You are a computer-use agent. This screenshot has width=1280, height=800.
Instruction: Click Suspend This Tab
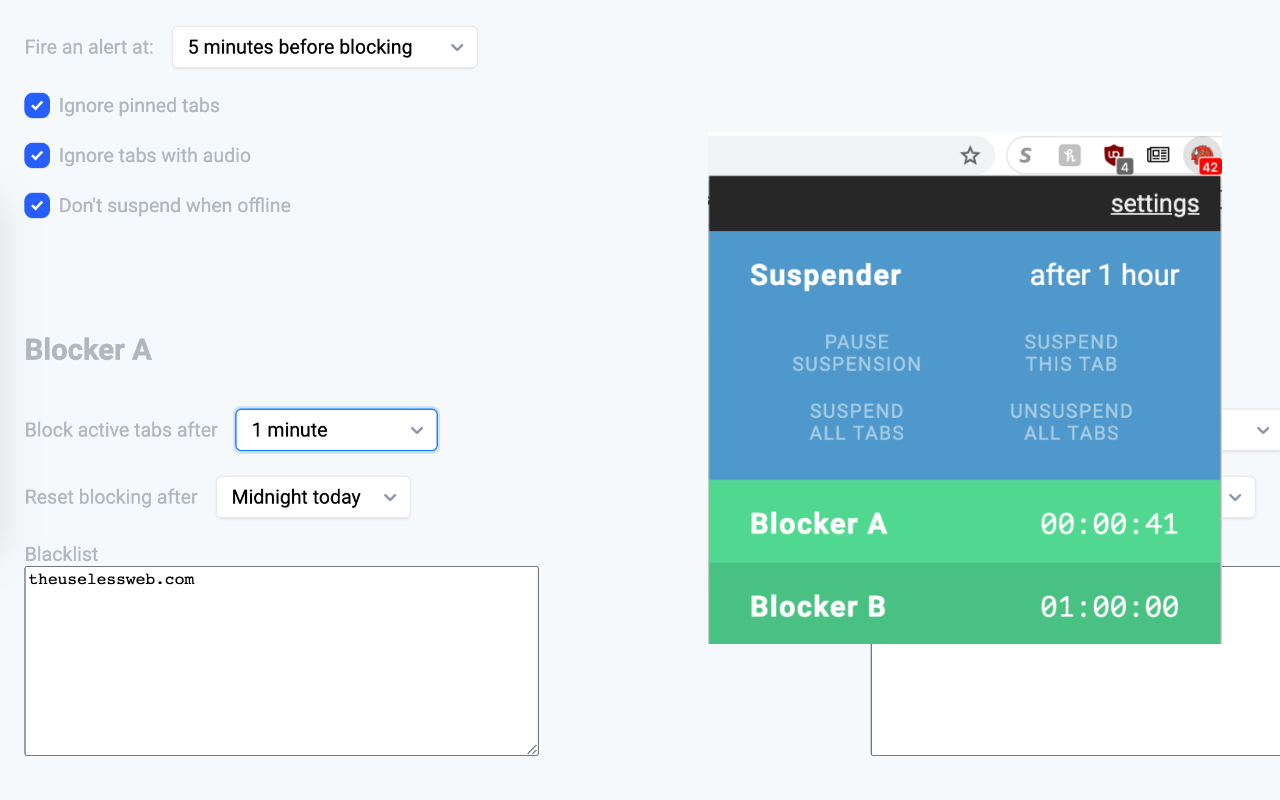1071,353
